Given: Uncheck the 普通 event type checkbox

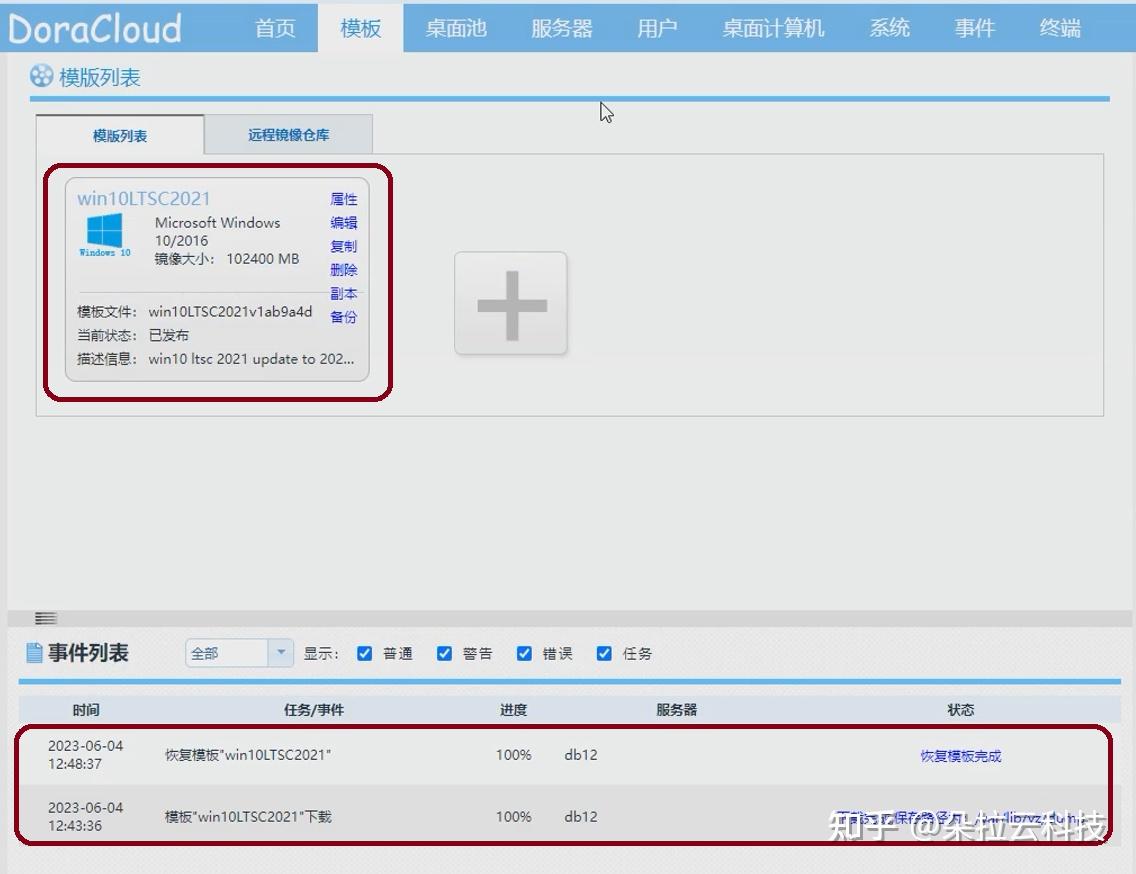Looking at the screenshot, I should (x=364, y=653).
